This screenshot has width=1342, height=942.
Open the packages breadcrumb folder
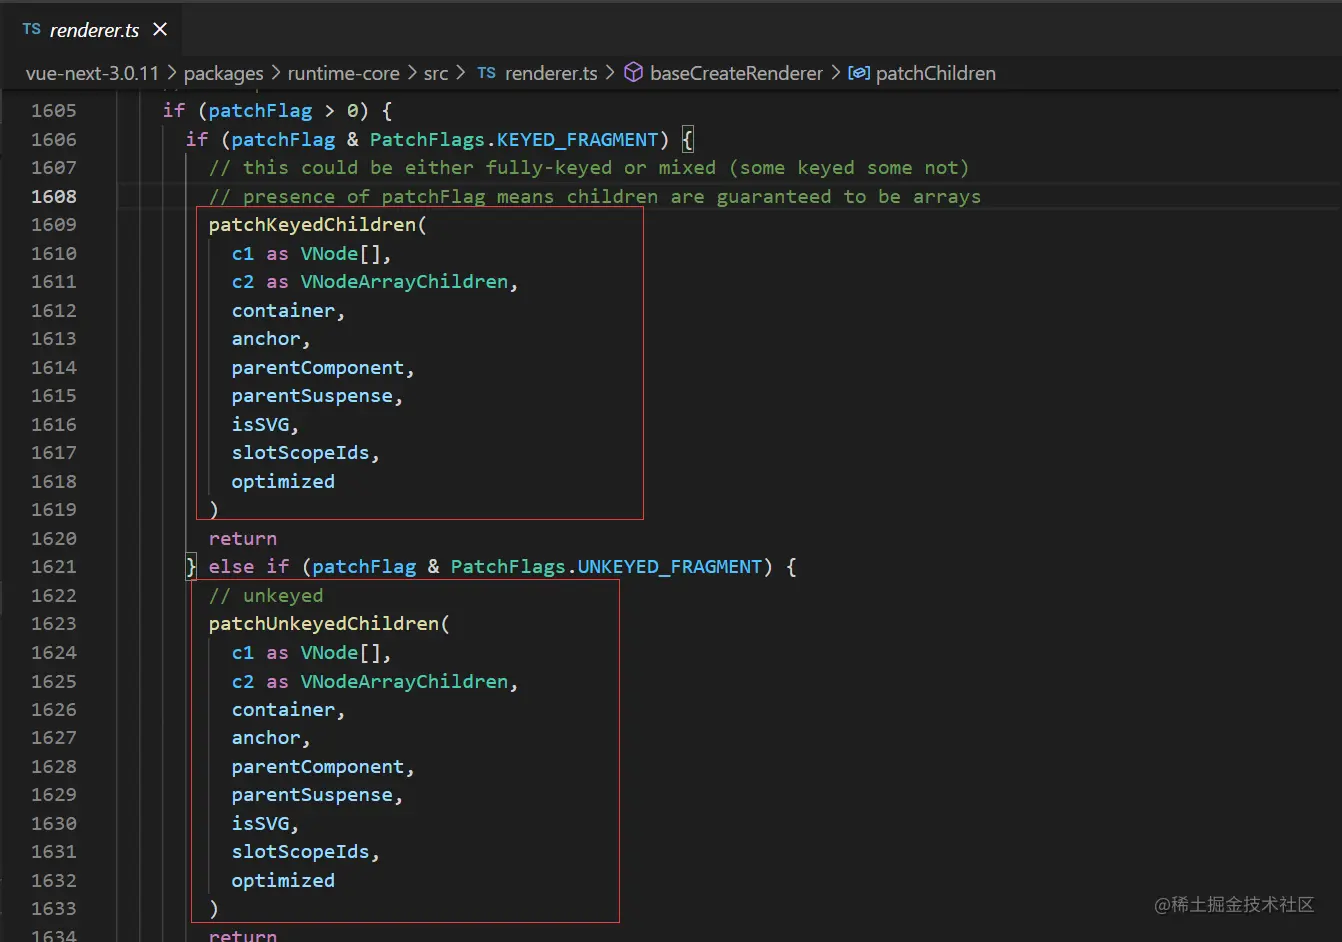(224, 73)
